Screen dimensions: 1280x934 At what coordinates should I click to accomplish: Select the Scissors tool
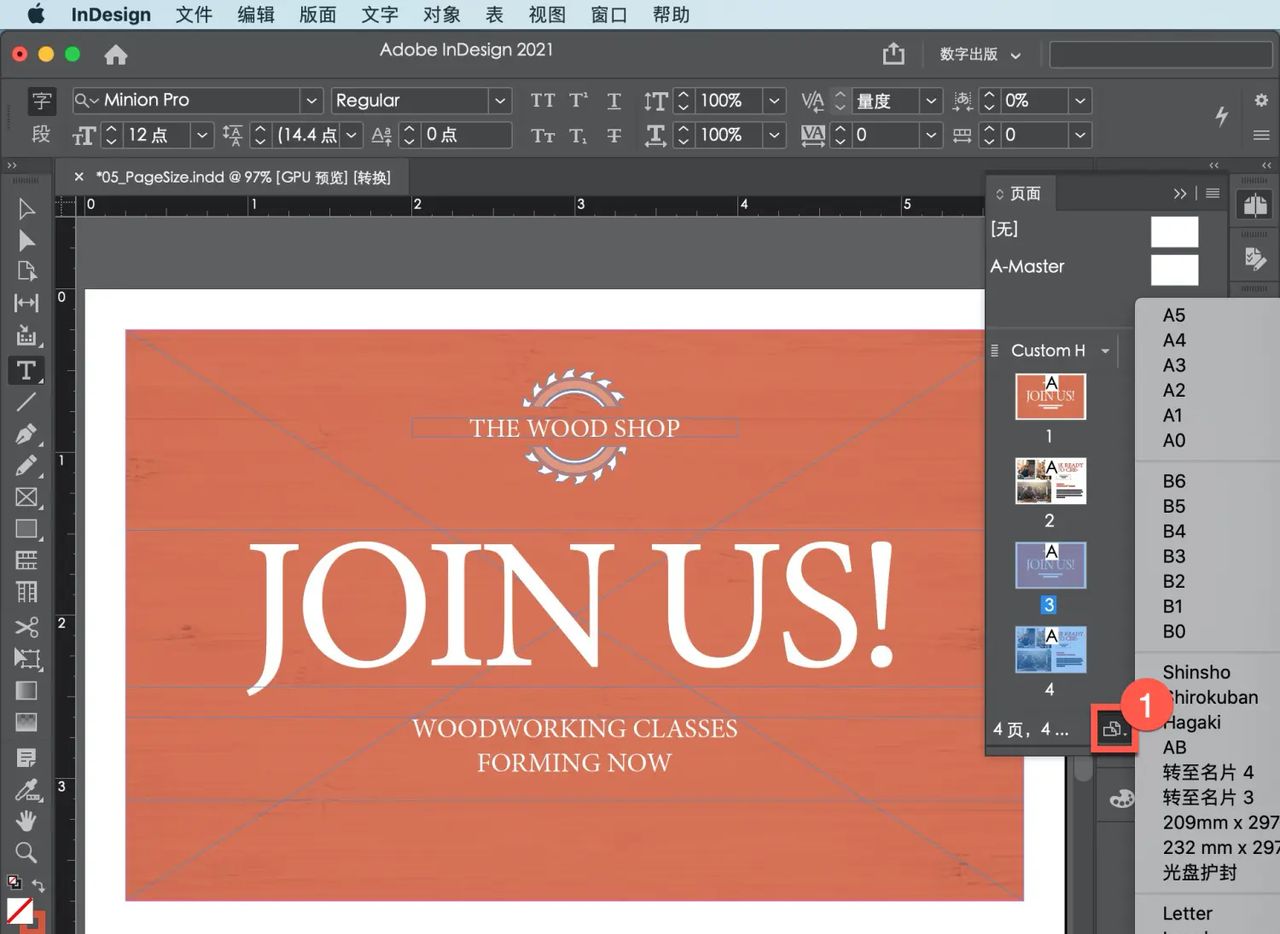point(27,627)
